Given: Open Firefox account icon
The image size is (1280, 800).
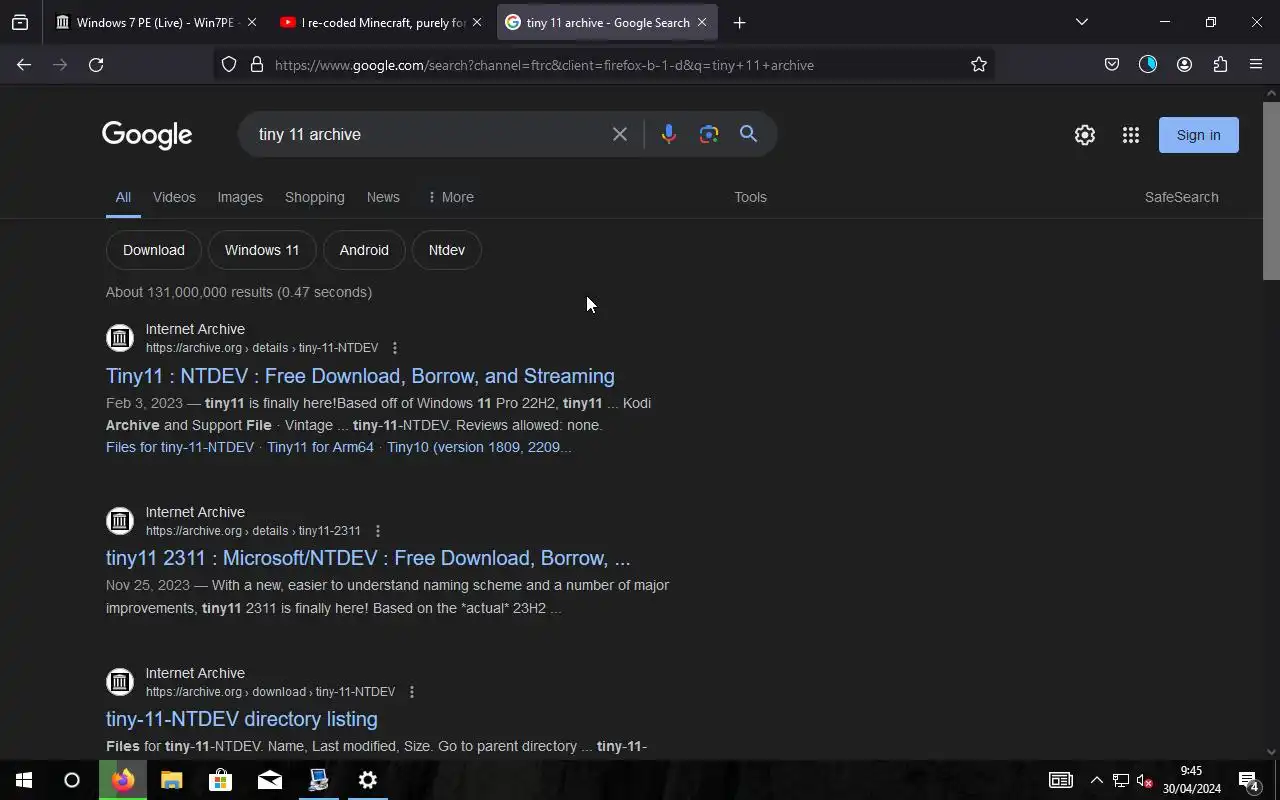Looking at the screenshot, I should pos(1184,65).
